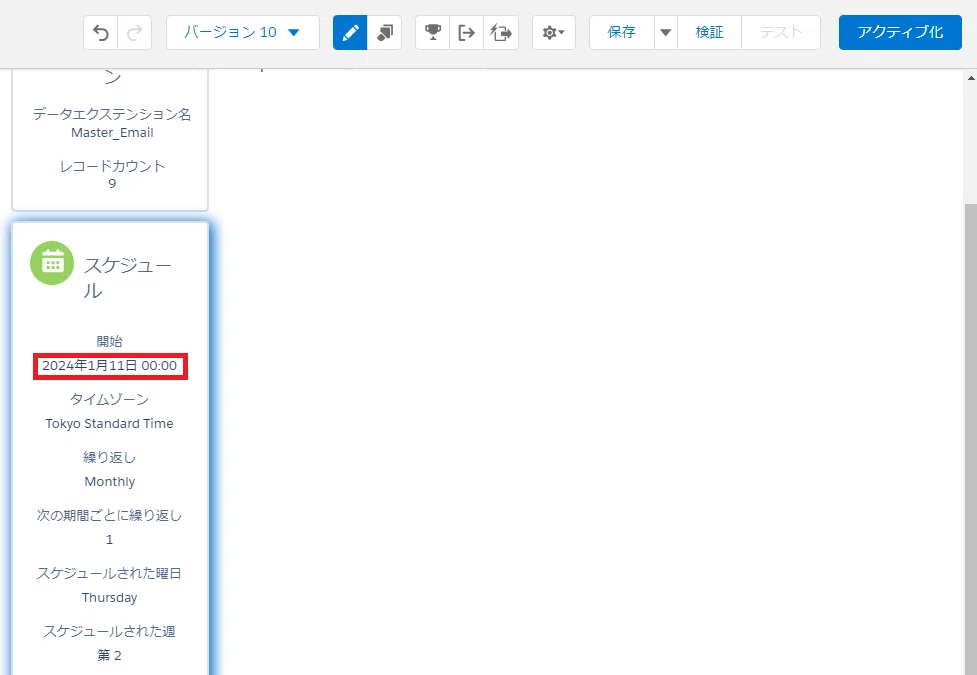
Task: Click the green calendar schedule icon
Action: pos(52,263)
